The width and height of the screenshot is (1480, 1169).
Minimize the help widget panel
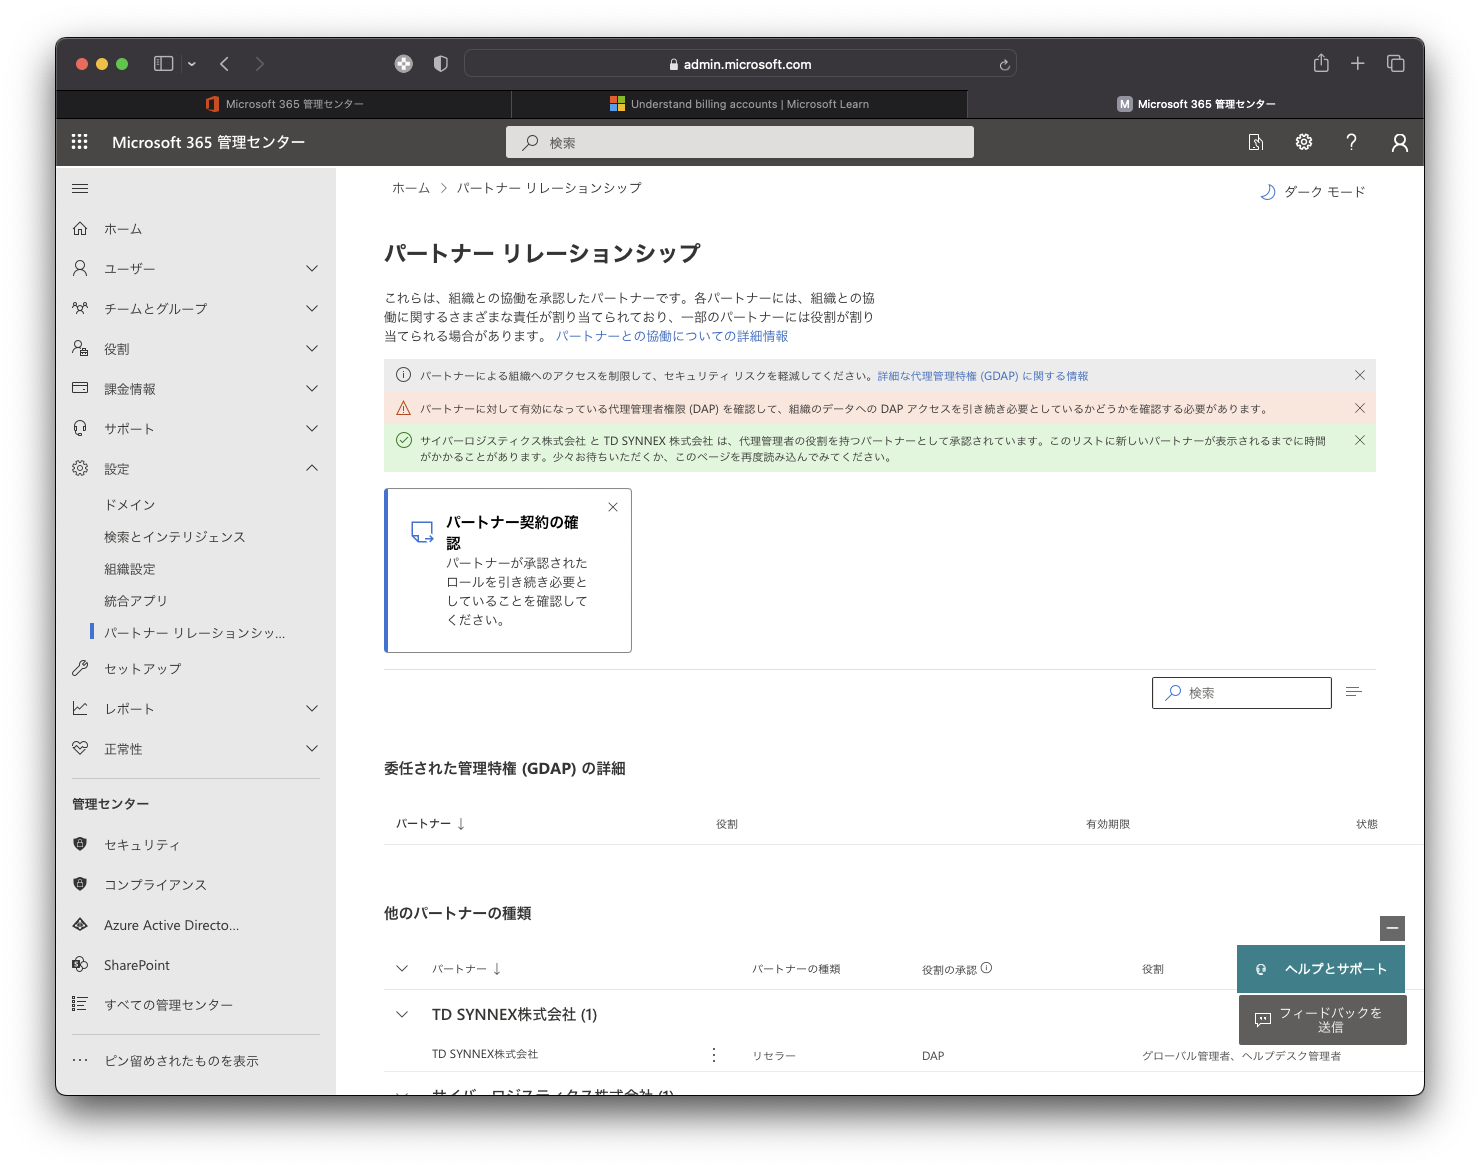pos(1392,928)
